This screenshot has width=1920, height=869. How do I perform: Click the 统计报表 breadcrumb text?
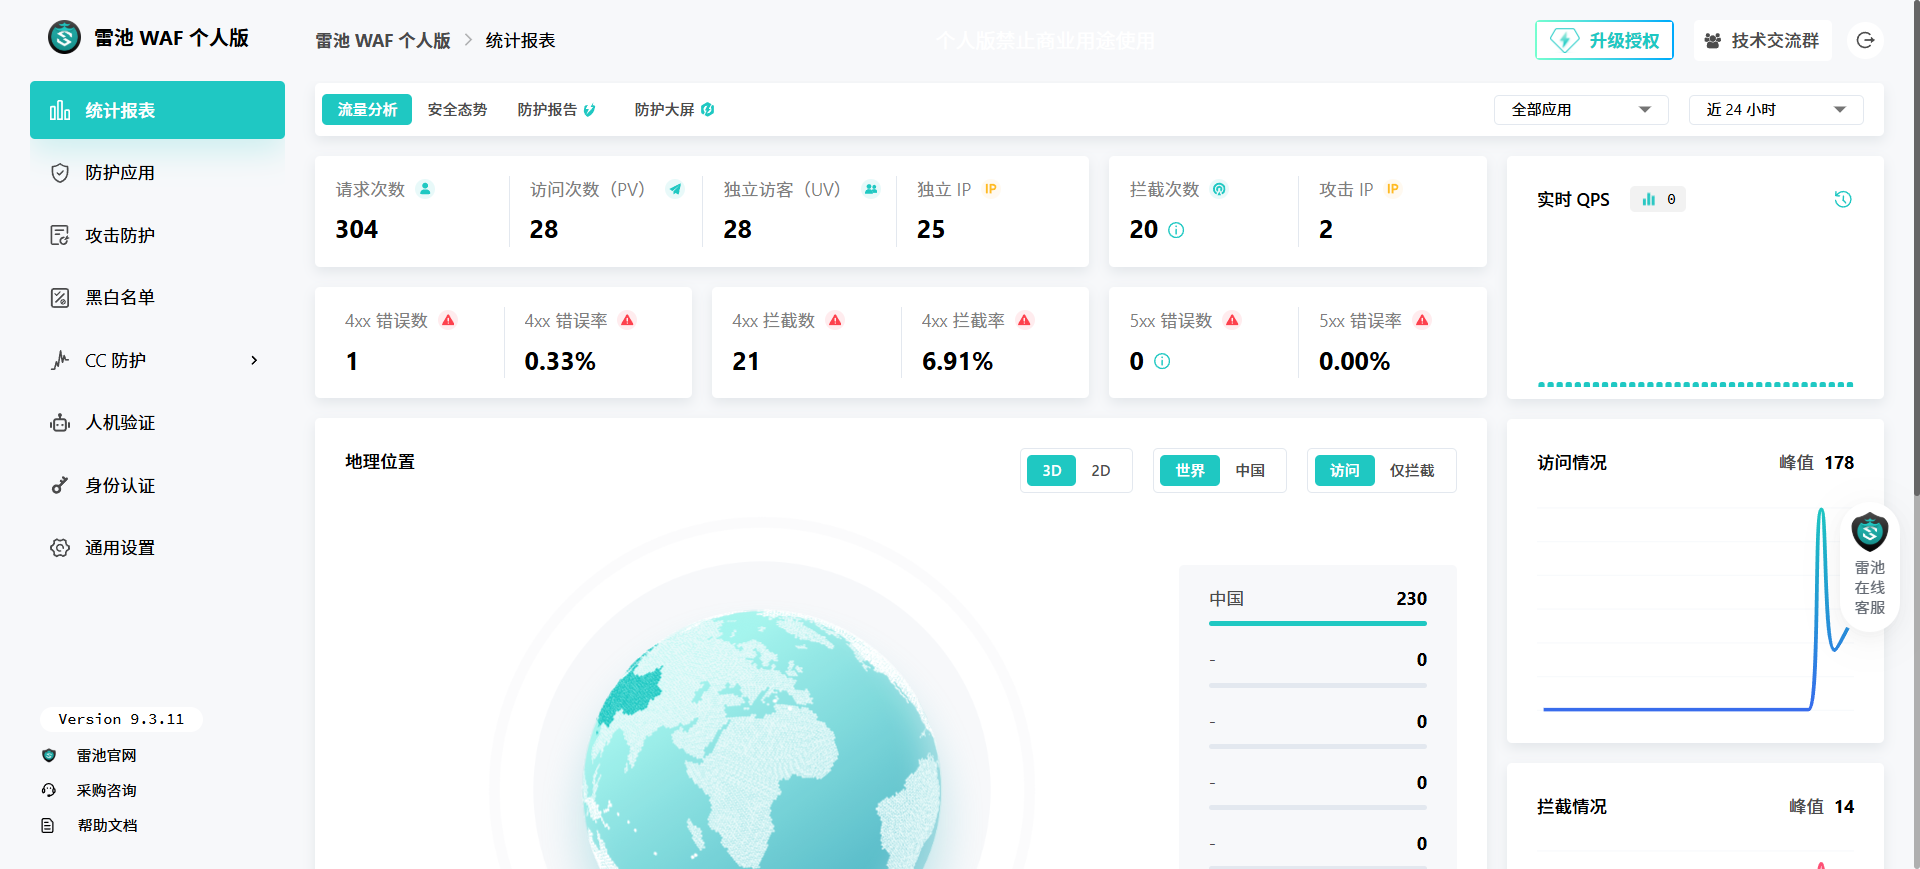click(x=520, y=40)
